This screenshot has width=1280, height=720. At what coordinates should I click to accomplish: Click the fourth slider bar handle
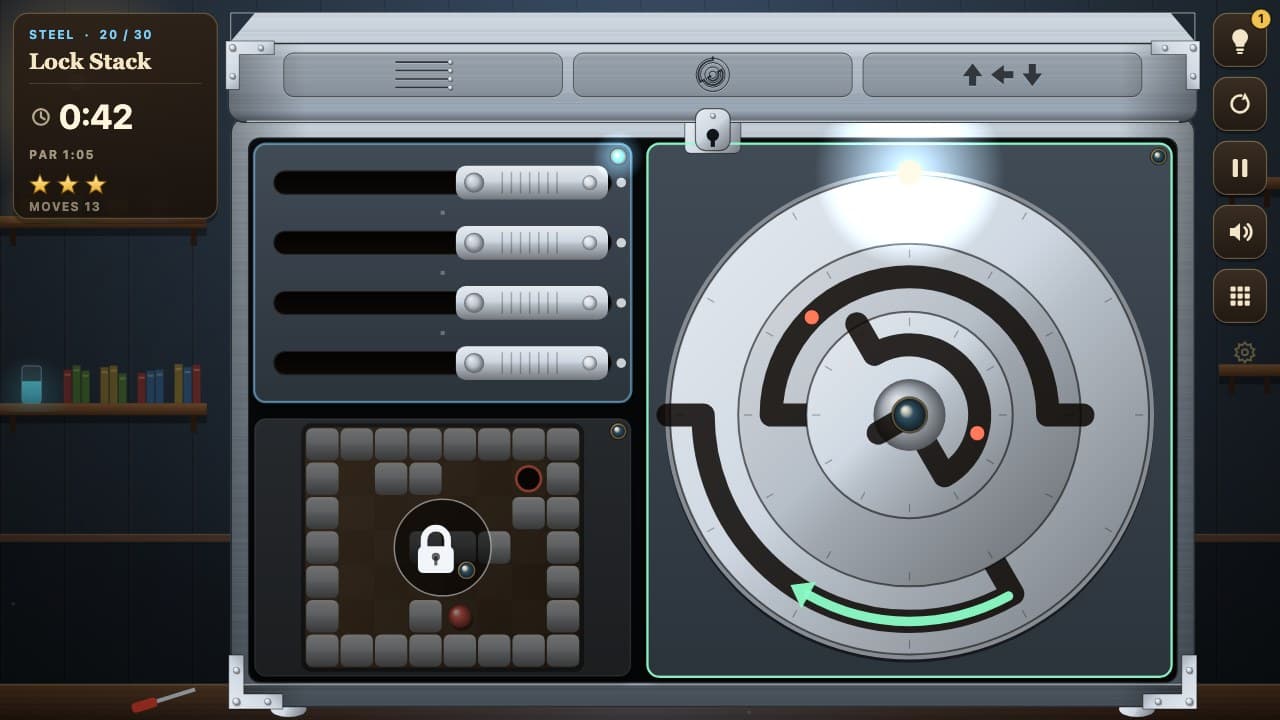[532, 362]
